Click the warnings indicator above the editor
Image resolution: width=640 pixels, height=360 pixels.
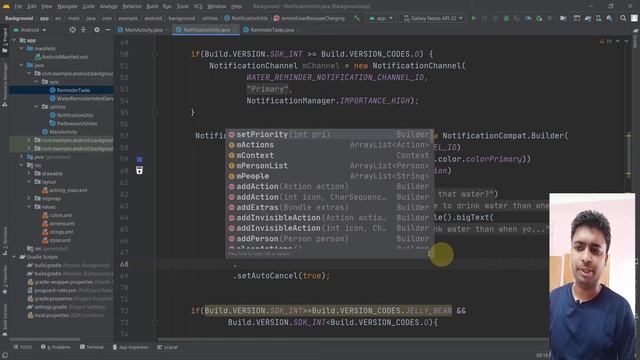pos(605,41)
